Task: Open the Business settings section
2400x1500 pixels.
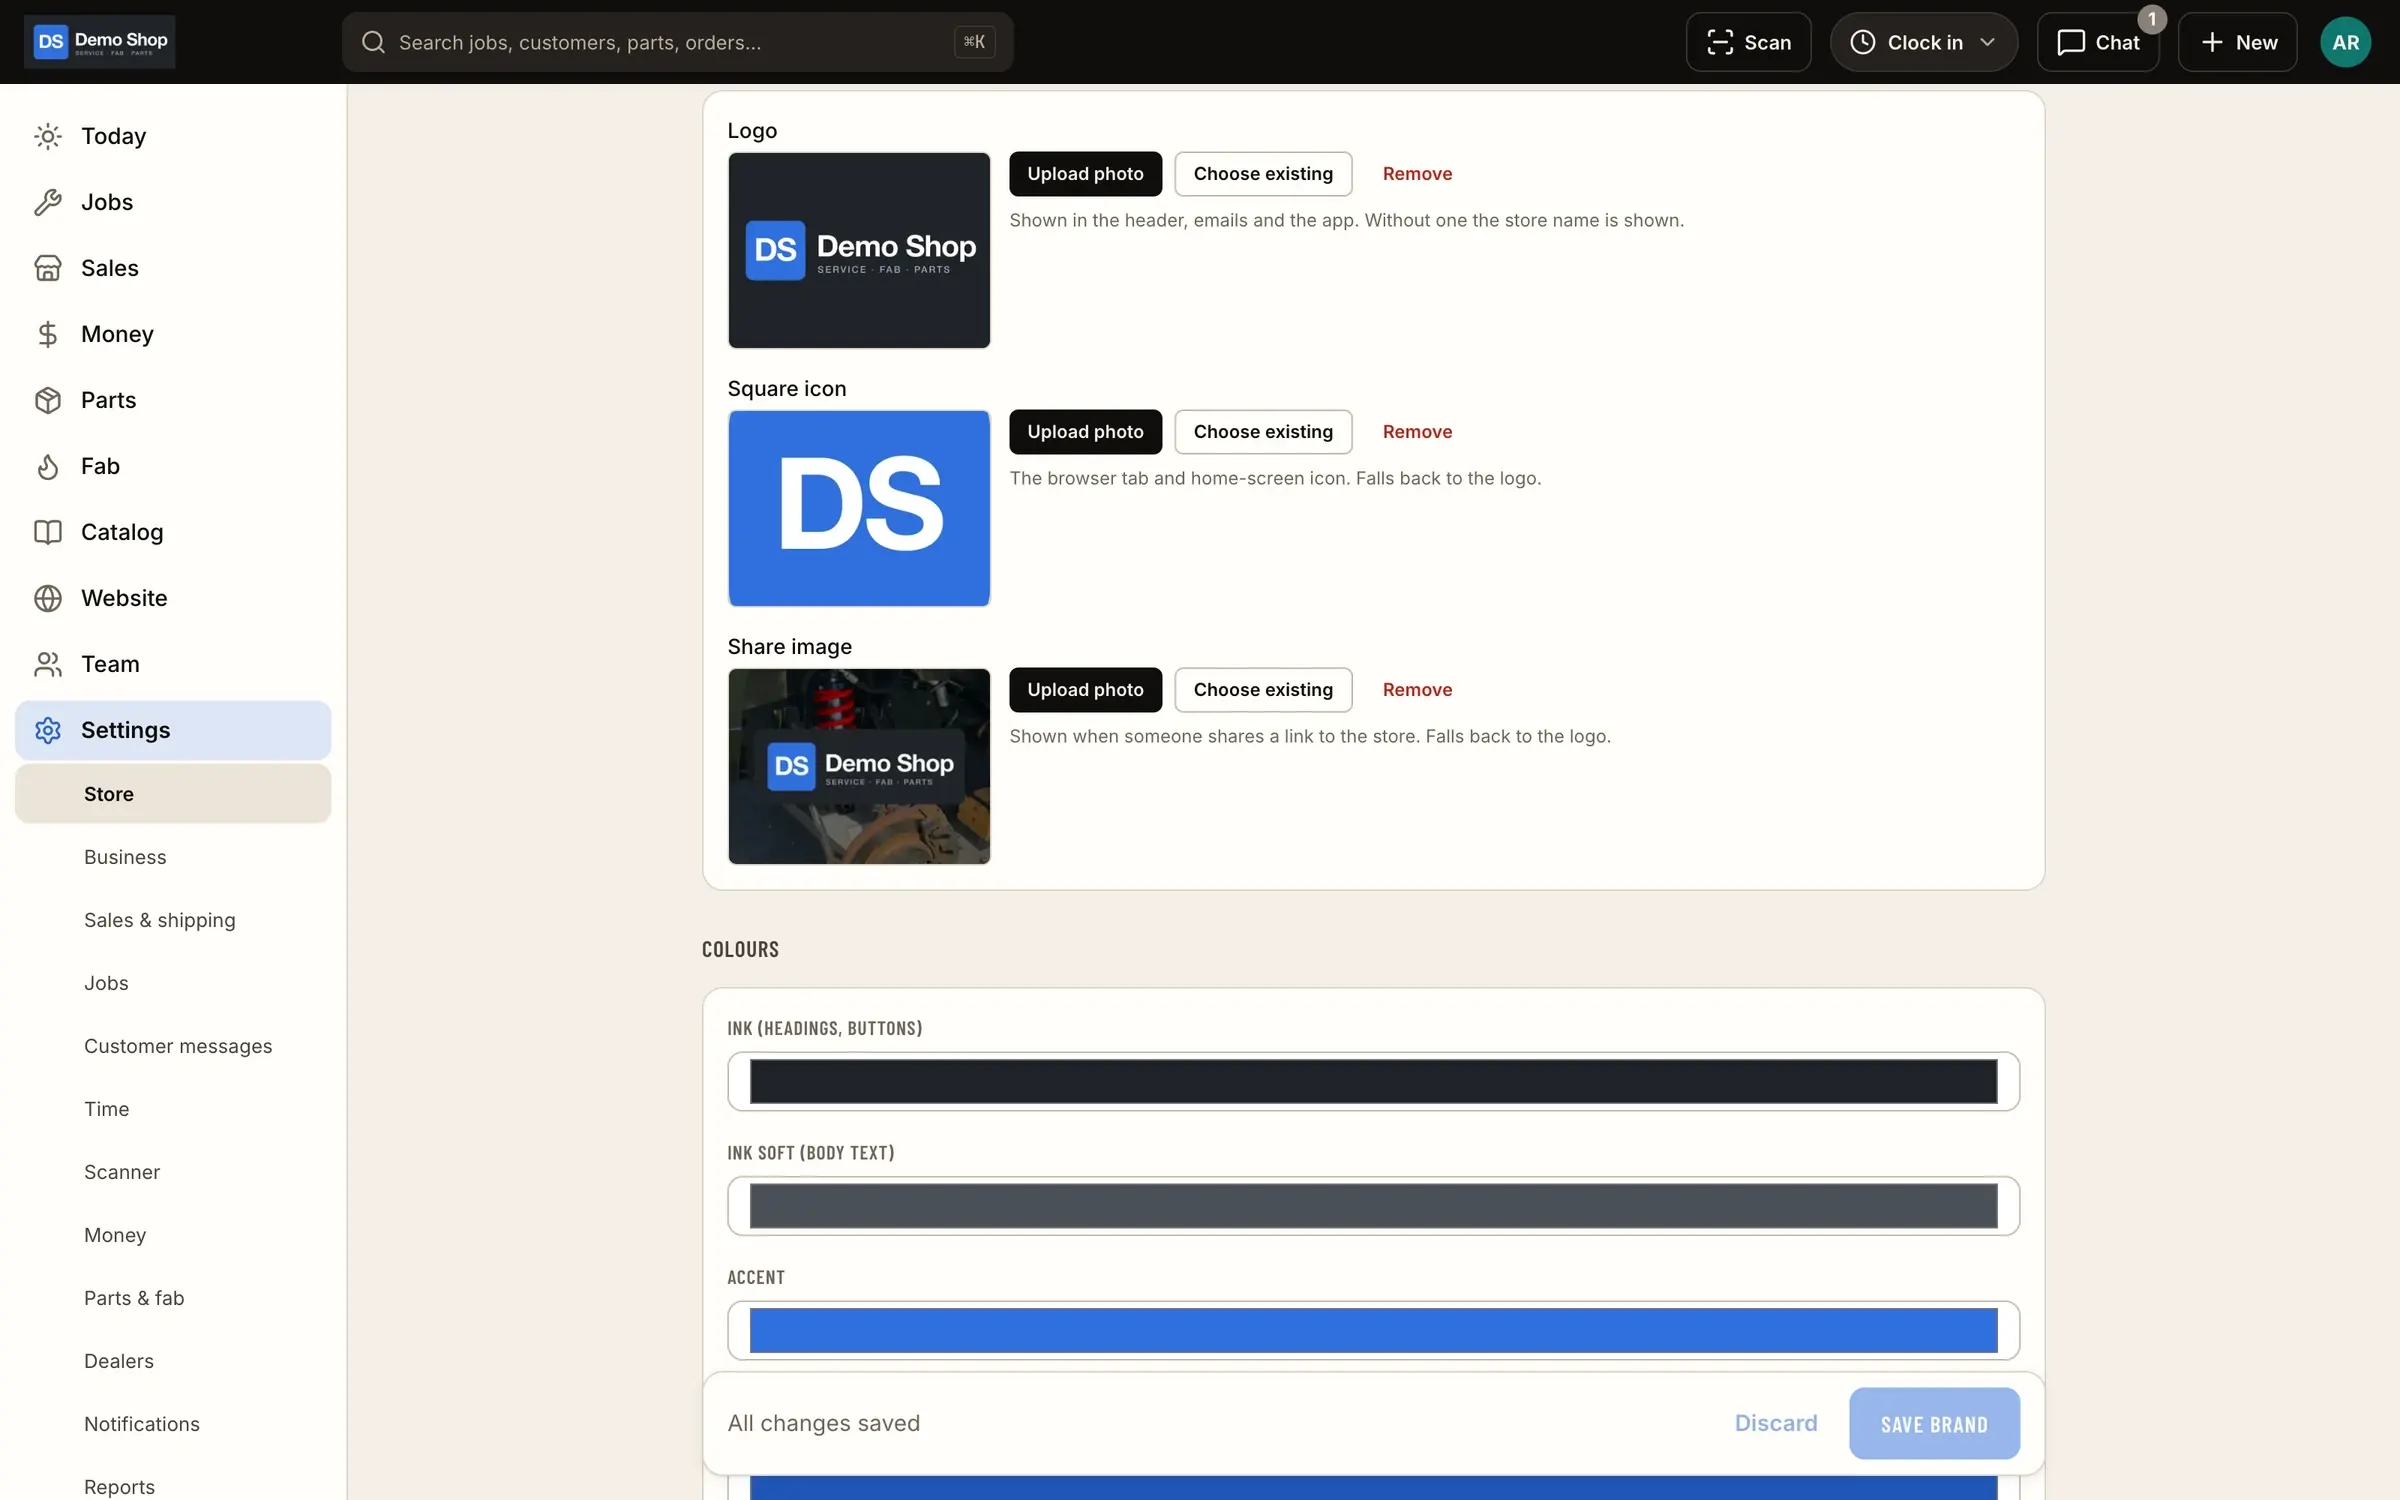Action: (x=125, y=857)
